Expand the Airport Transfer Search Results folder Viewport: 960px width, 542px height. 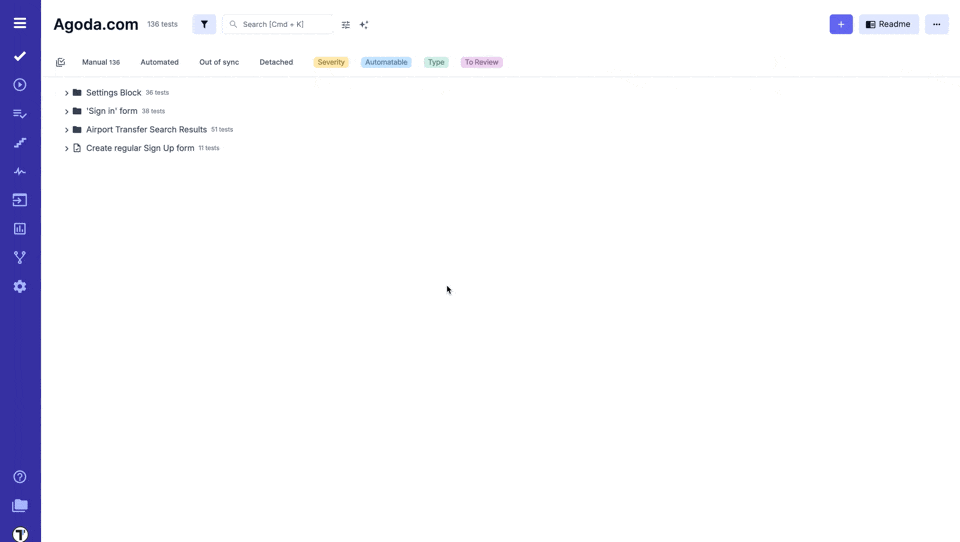[x=67, y=130]
